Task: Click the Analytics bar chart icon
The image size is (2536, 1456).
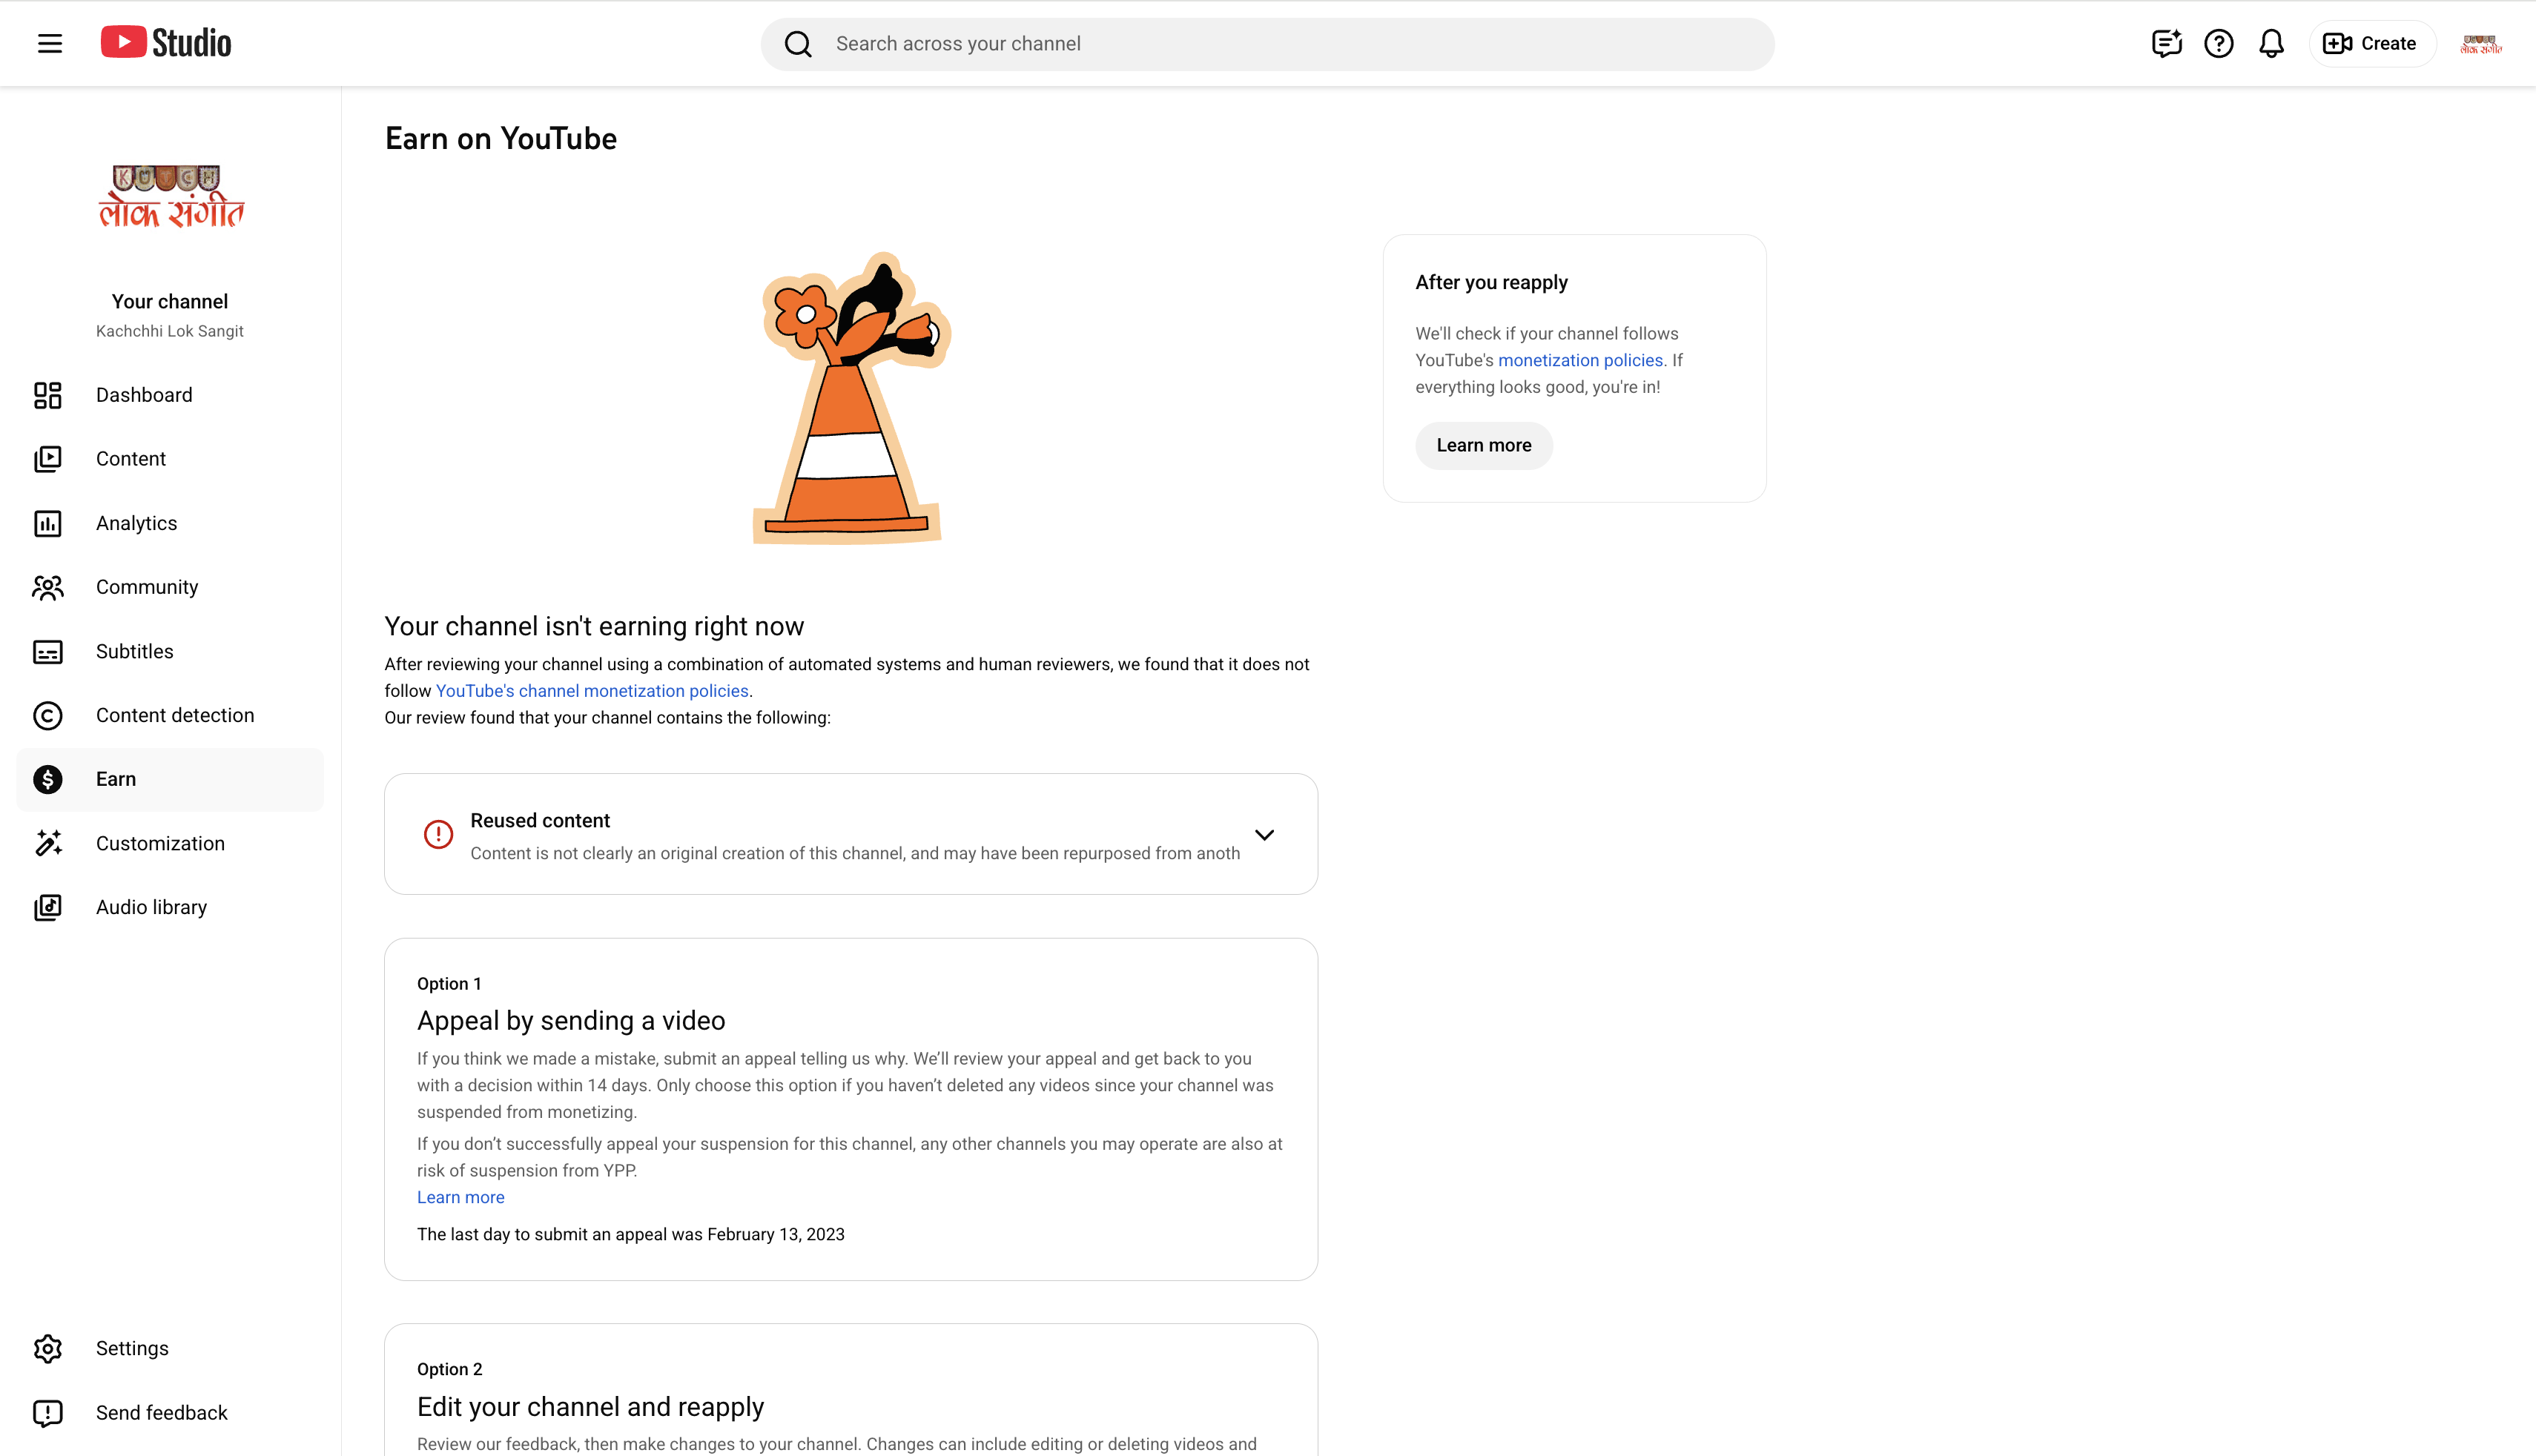Action: coord(48,523)
